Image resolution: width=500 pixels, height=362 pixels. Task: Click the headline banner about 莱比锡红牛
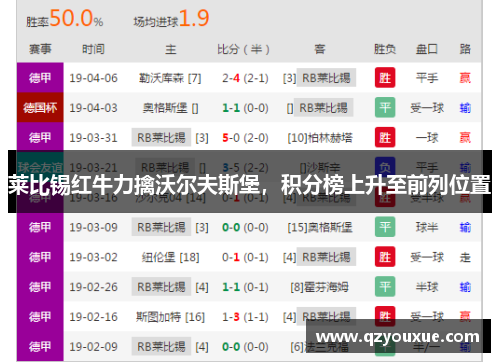point(250,182)
